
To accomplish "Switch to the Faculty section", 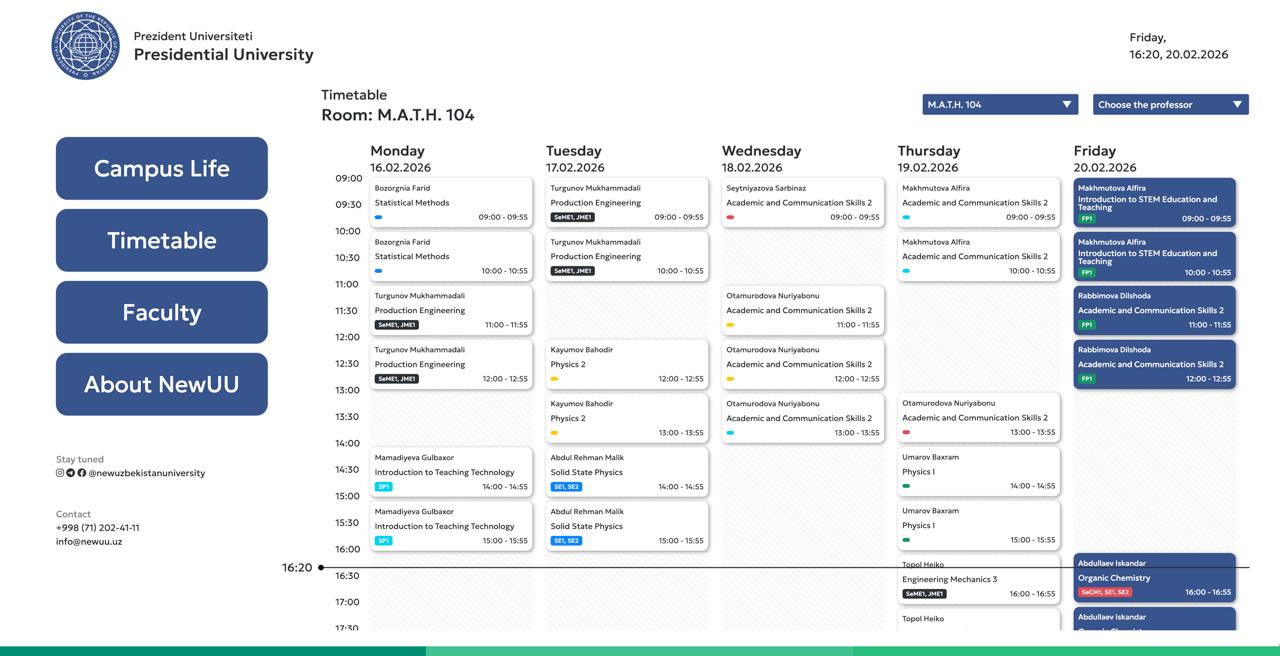I will pos(161,312).
